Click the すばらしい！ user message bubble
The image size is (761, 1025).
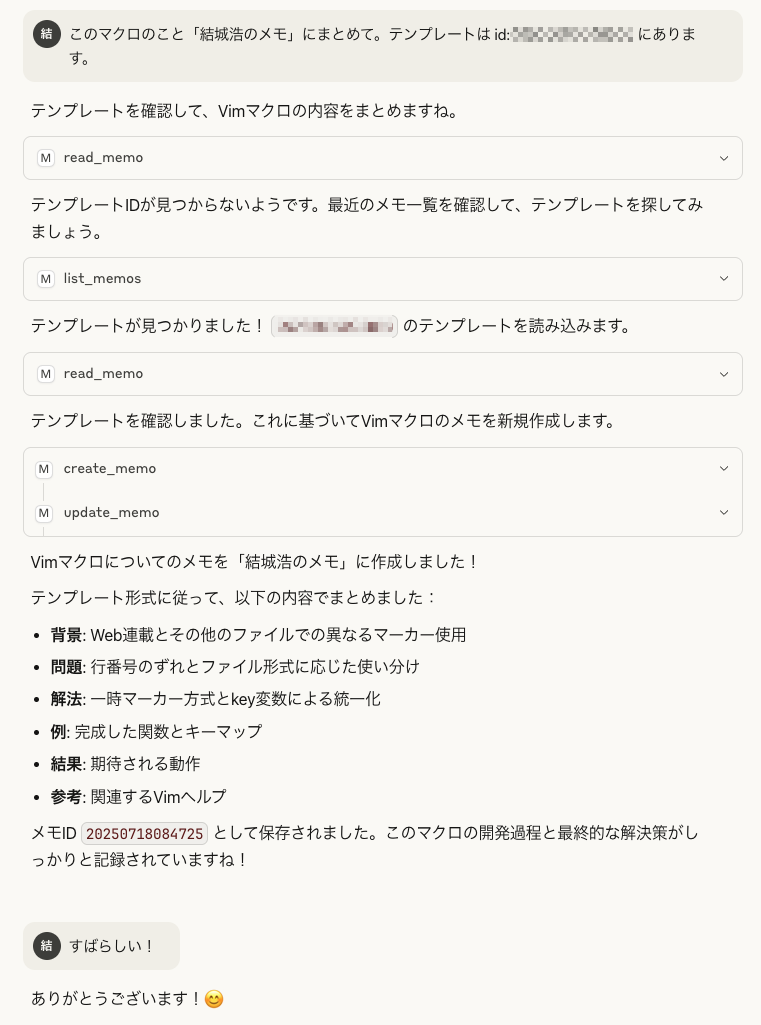click(101, 946)
